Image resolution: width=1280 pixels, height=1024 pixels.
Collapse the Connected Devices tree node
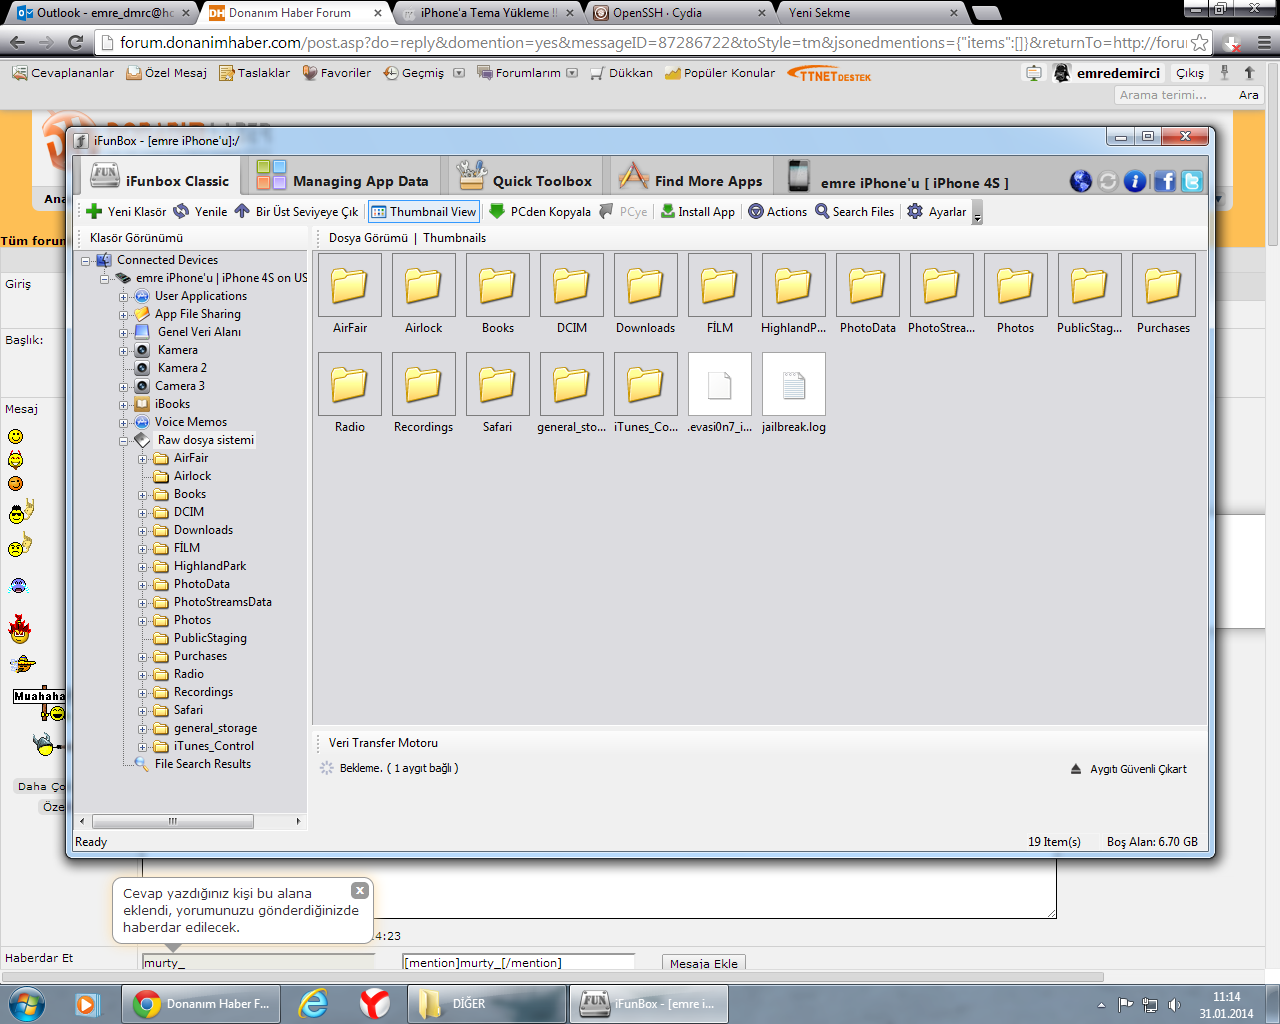[87, 261]
